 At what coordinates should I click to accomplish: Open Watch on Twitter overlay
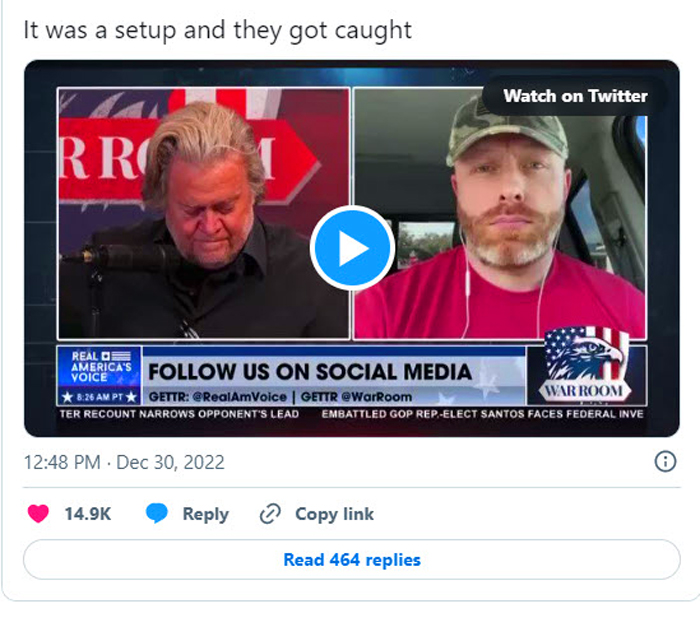click(x=575, y=96)
